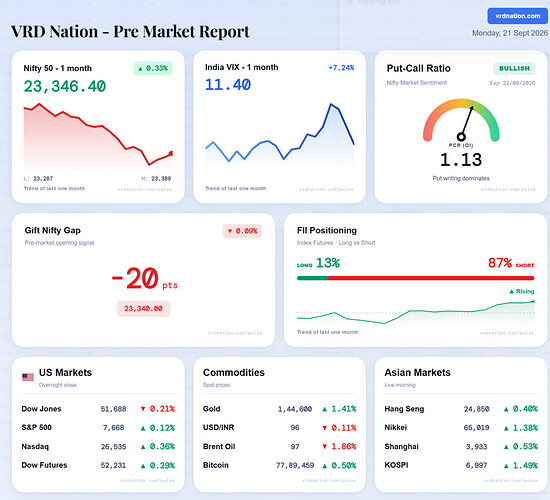
Task: Click the India VIX +7.24% change
Action: [x=341, y=68]
